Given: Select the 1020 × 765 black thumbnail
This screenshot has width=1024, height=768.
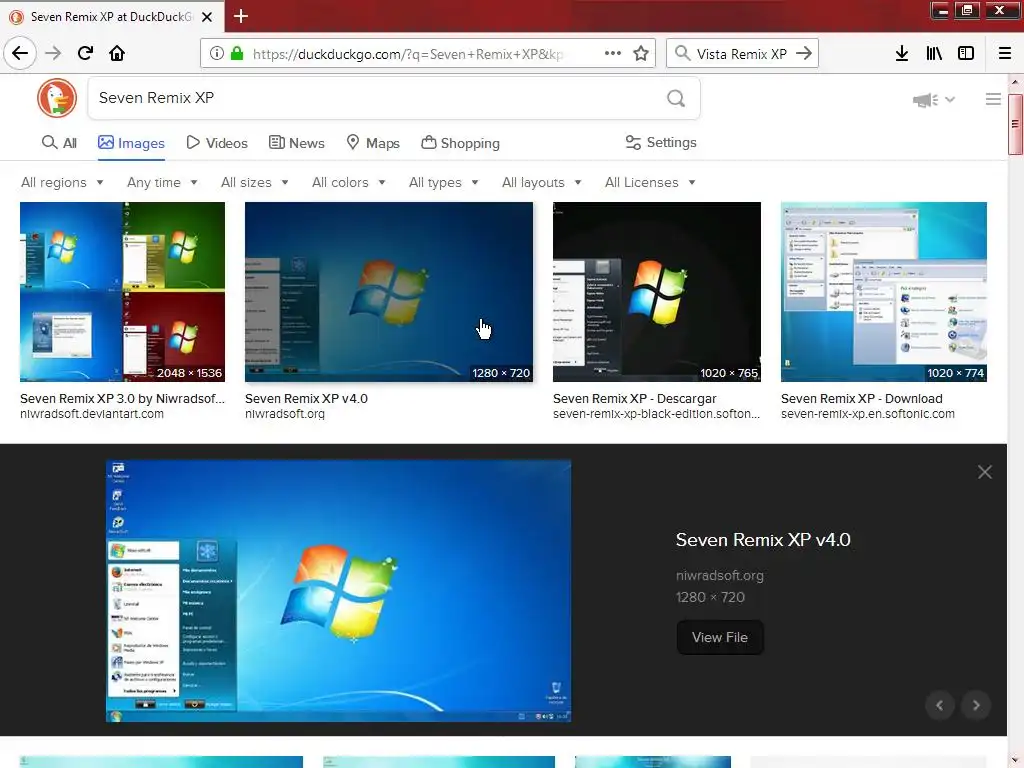Looking at the screenshot, I should [657, 292].
